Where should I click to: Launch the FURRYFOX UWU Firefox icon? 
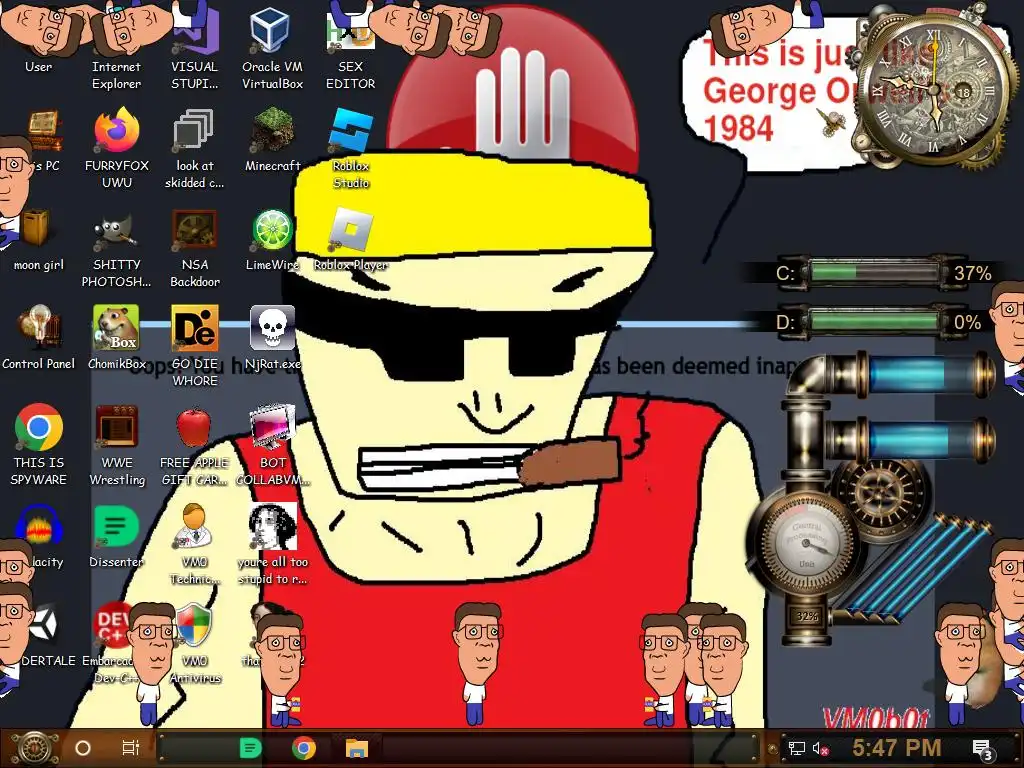pos(116,147)
